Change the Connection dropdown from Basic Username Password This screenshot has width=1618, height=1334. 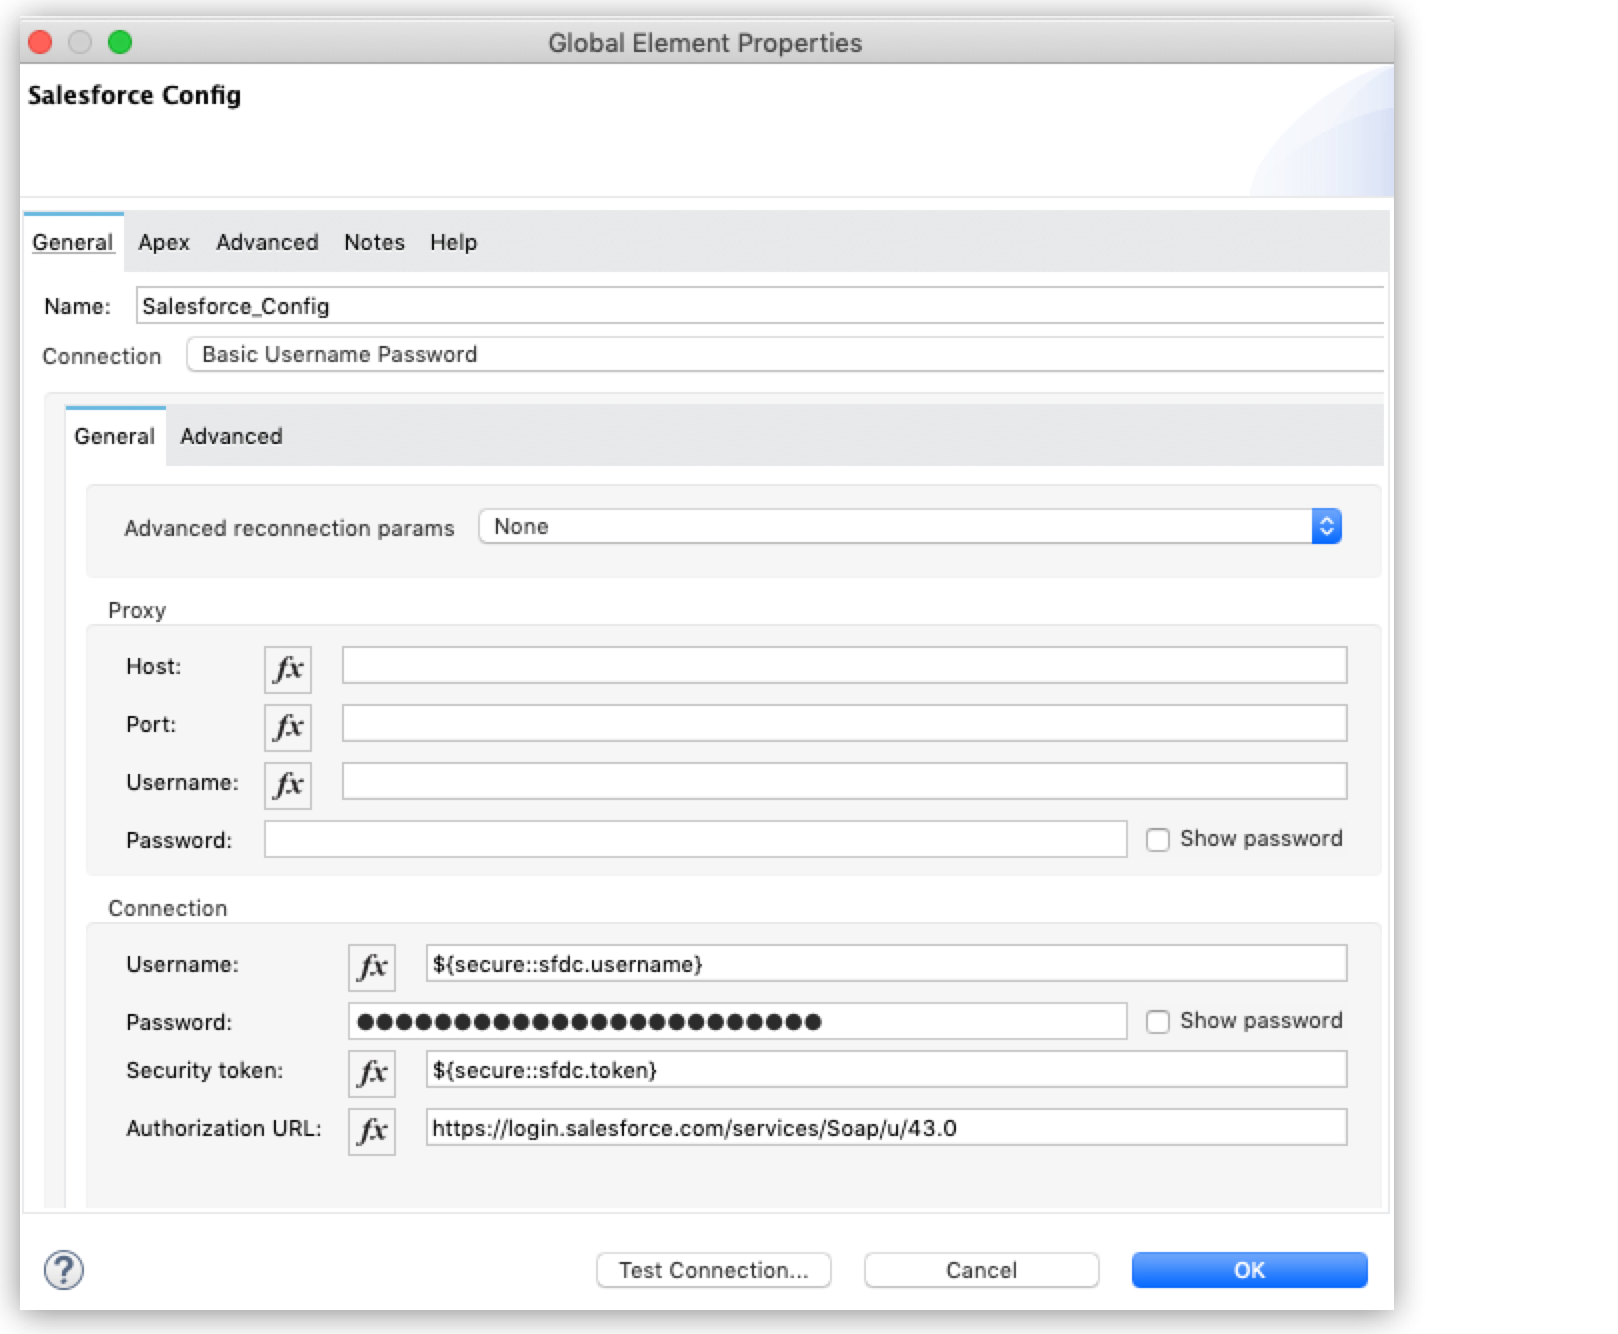pos(700,354)
